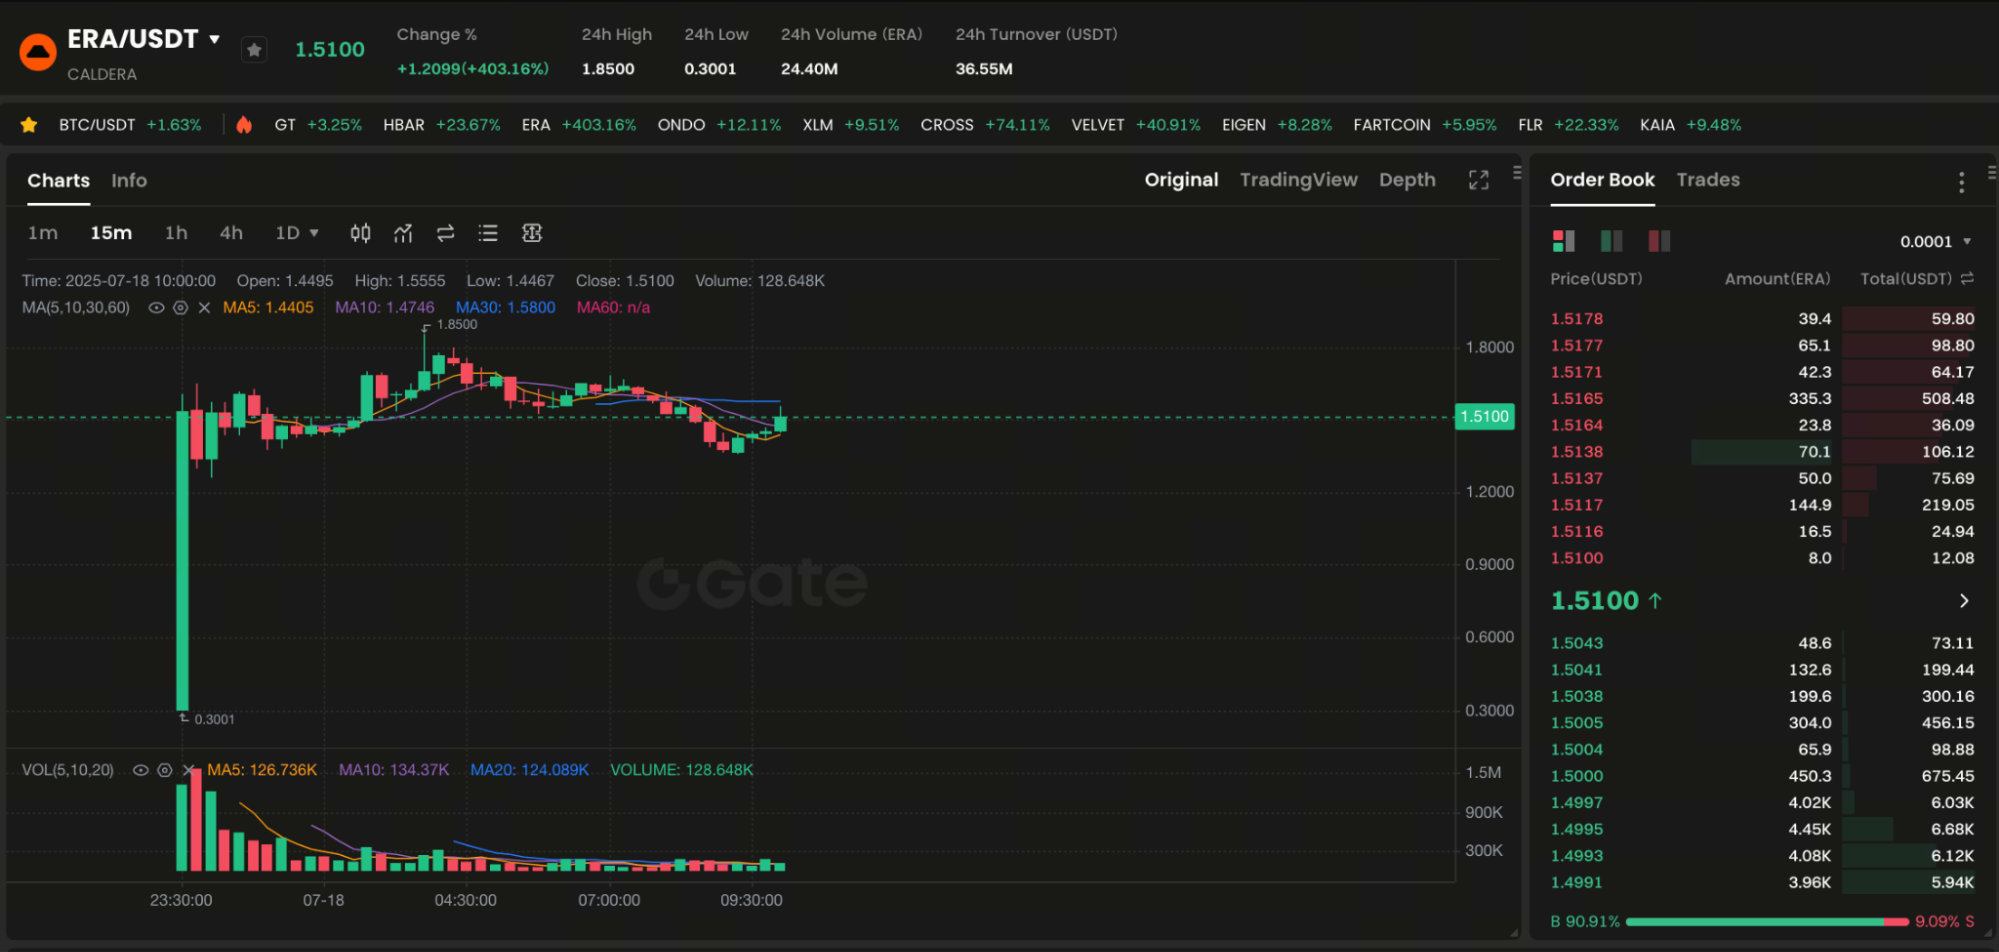
Task: Open ERA/USDT pair selector dropdown
Action: tap(144, 39)
